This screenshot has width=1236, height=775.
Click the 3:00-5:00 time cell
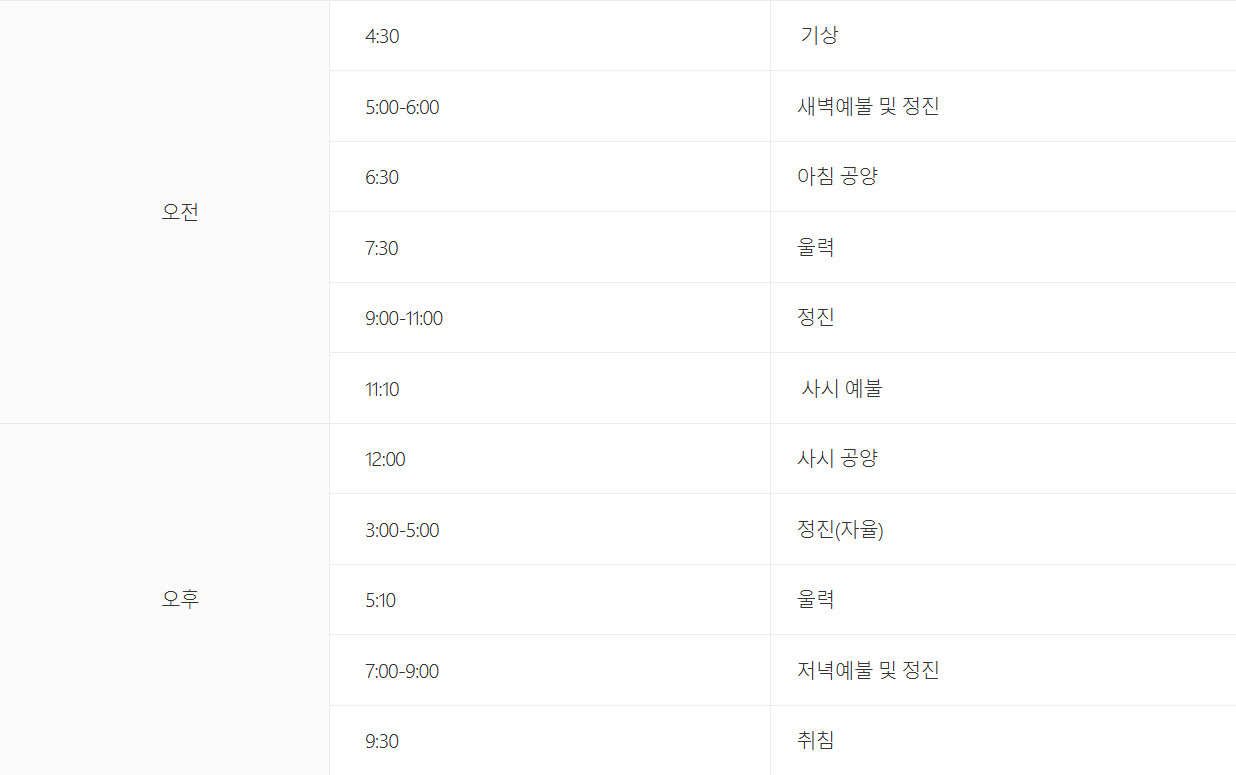coord(402,530)
